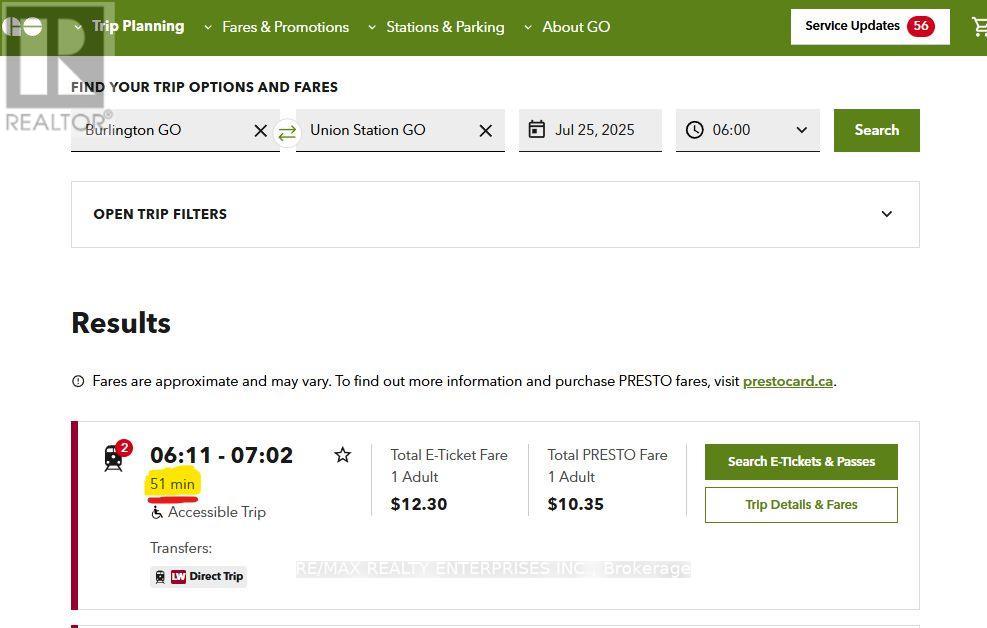View Service Updates alerts
987x628 pixels.
(870, 26)
